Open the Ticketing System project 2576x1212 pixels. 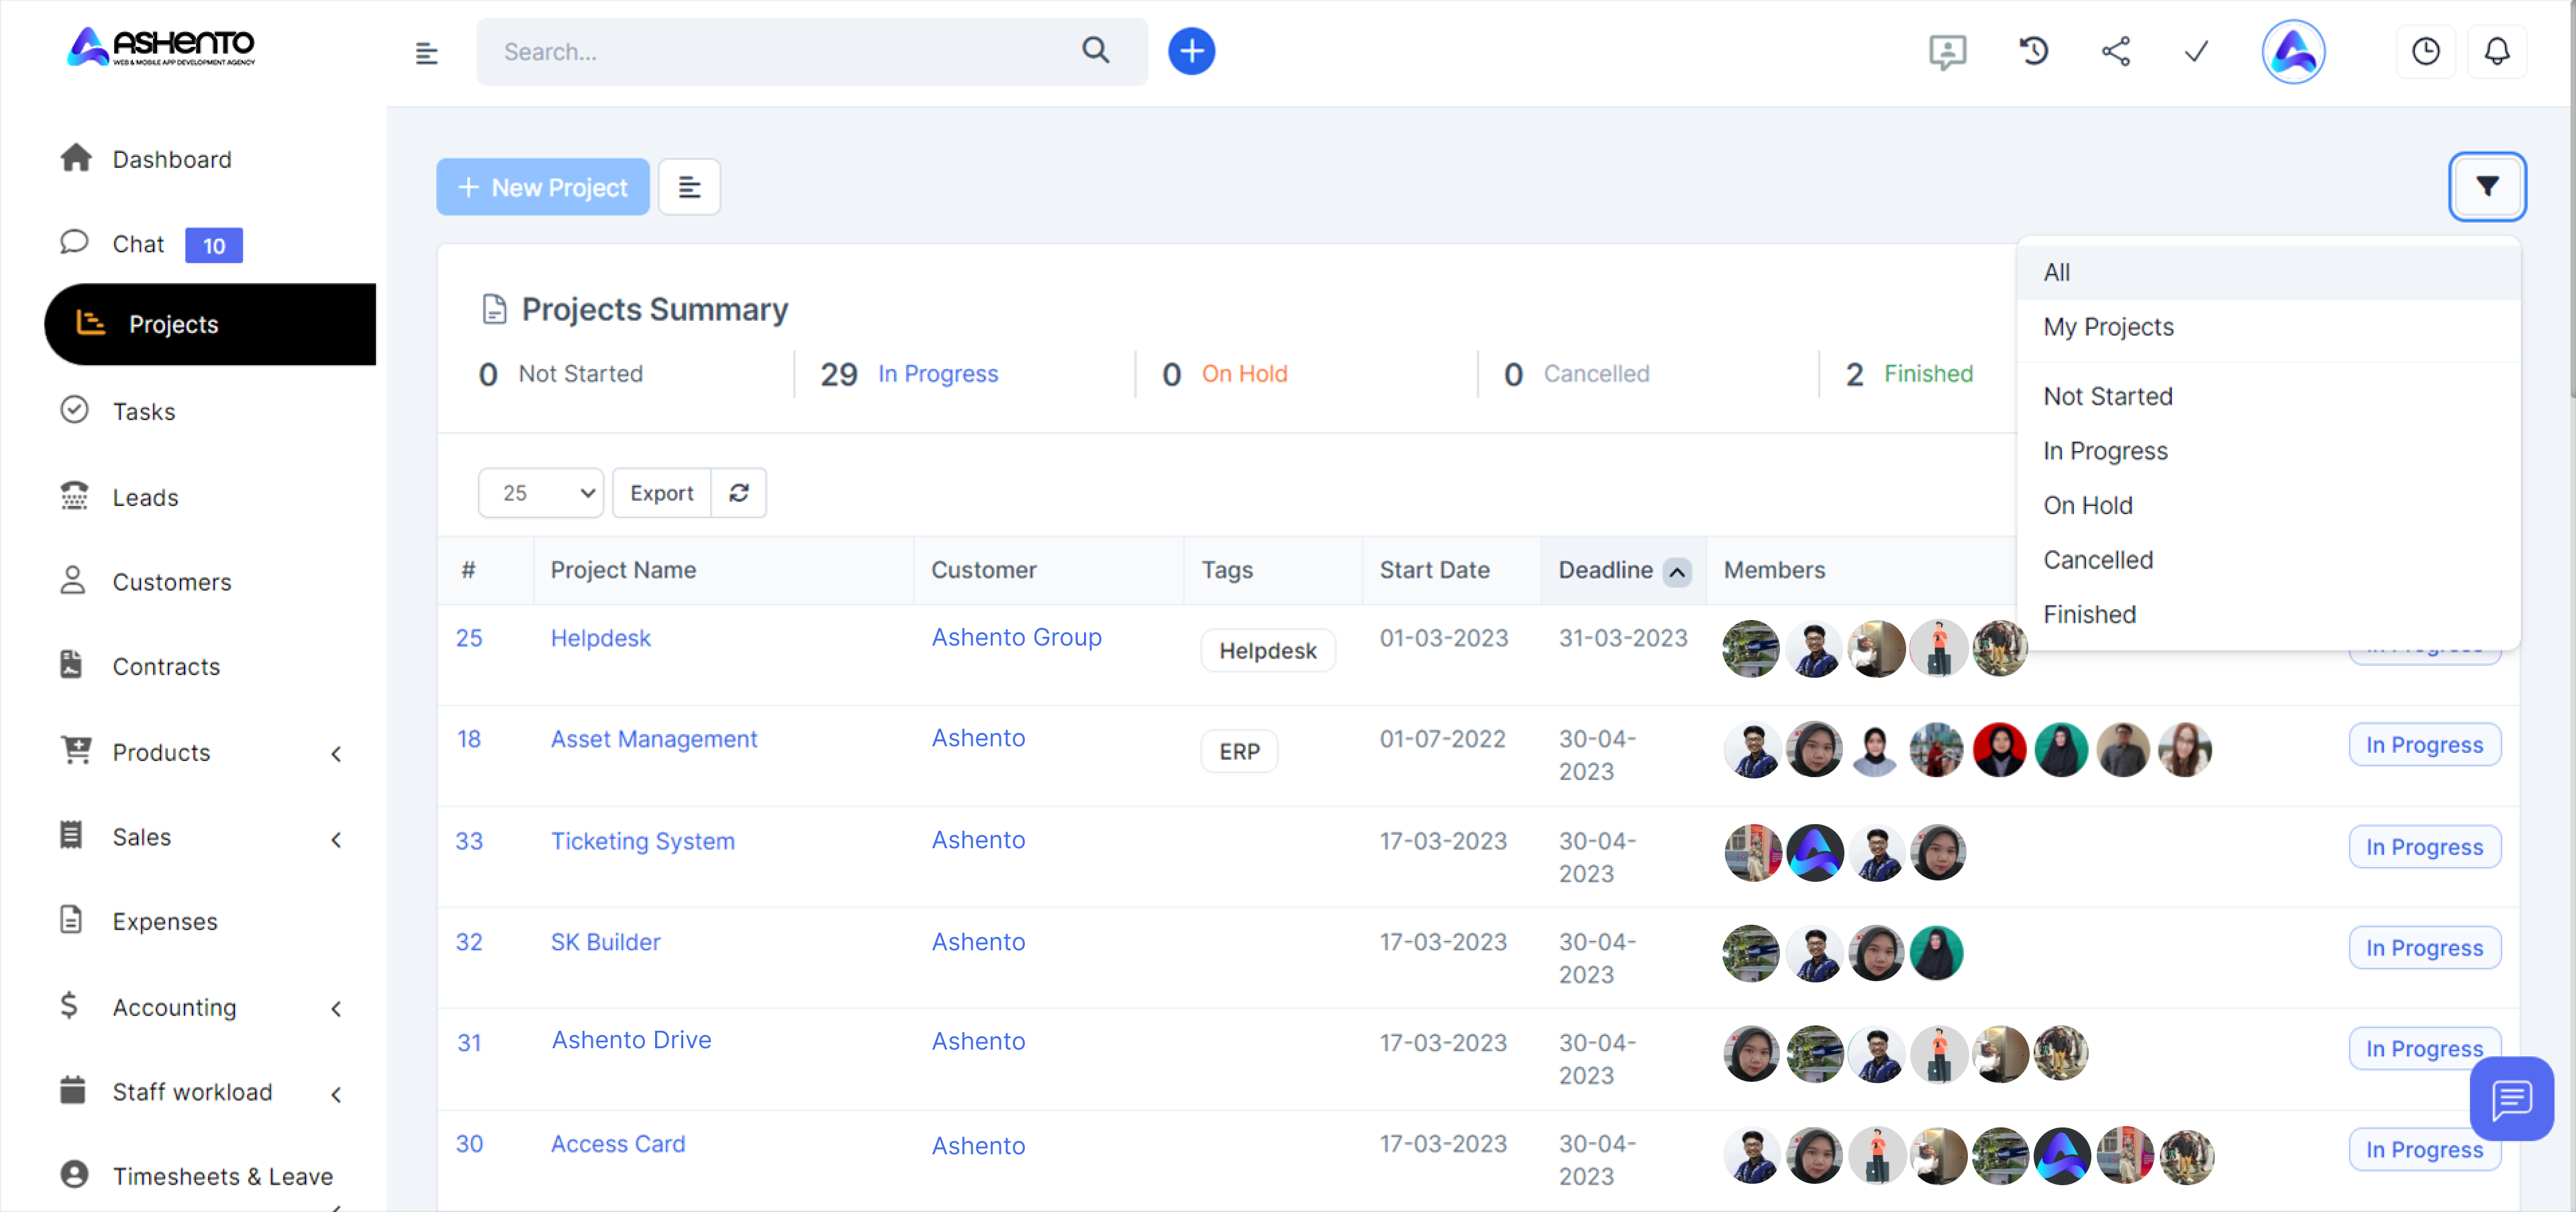pos(642,841)
